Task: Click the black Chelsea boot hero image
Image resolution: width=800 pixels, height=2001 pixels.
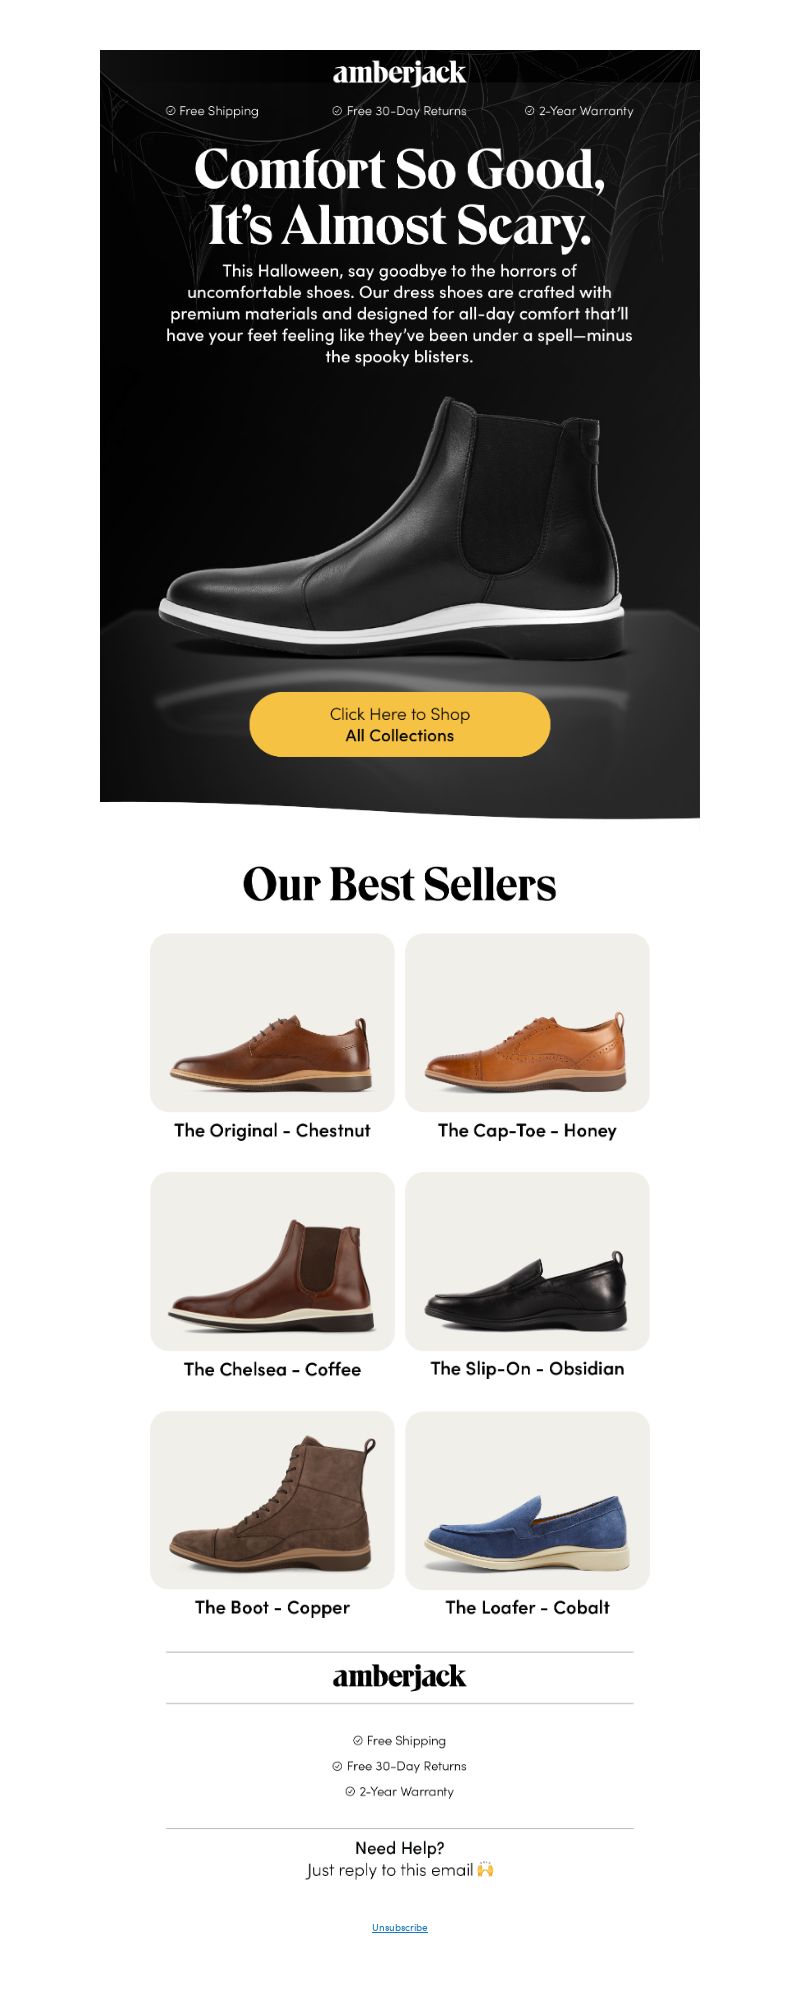Action: click(x=392, y=525)
